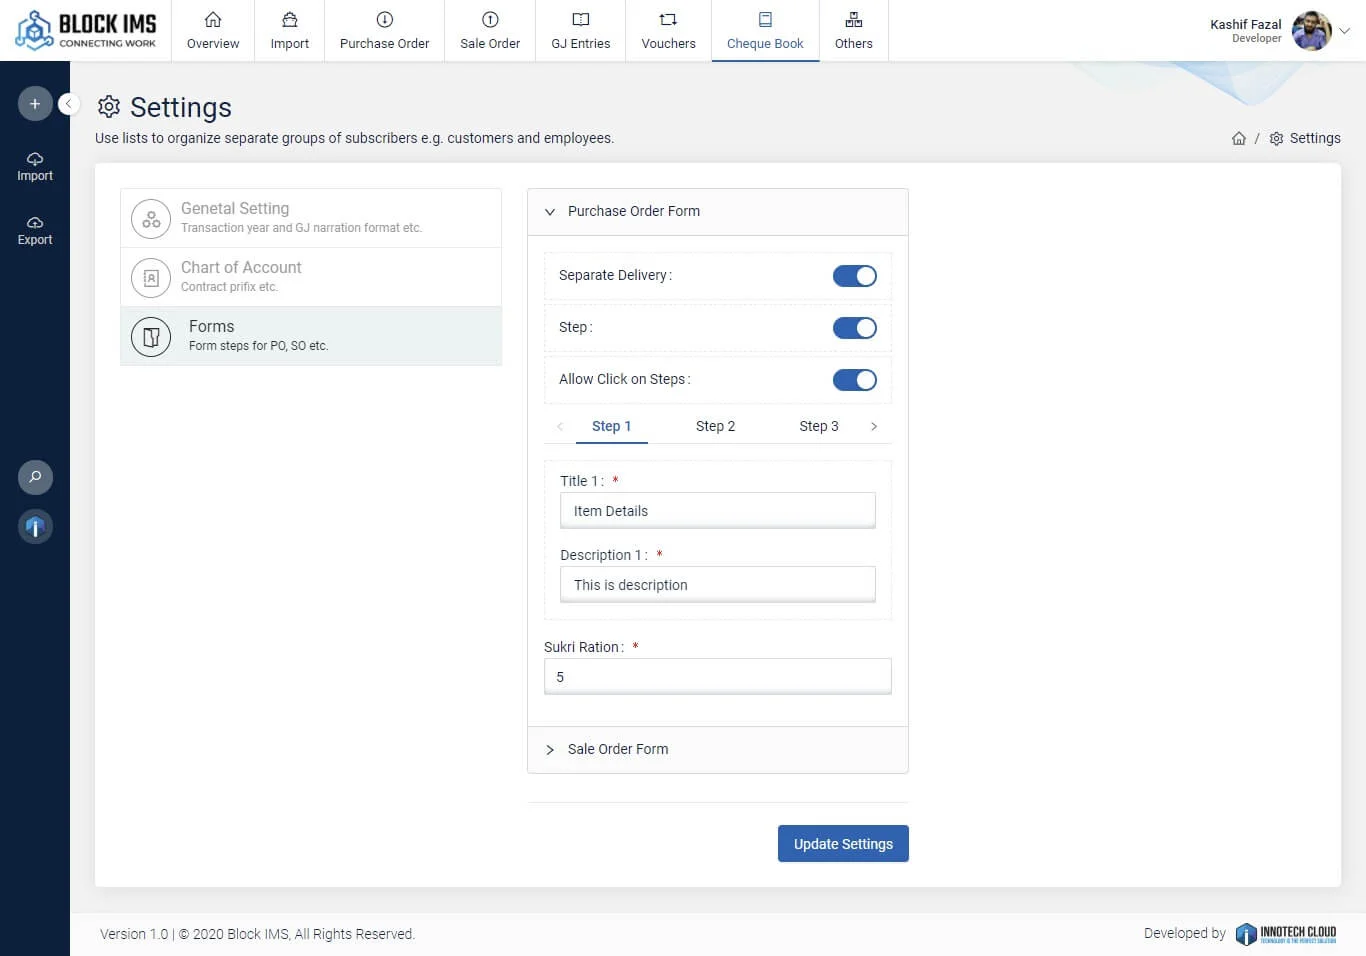
Task: Open the search magnifier icon in sidebar
Action: (35, 477)
